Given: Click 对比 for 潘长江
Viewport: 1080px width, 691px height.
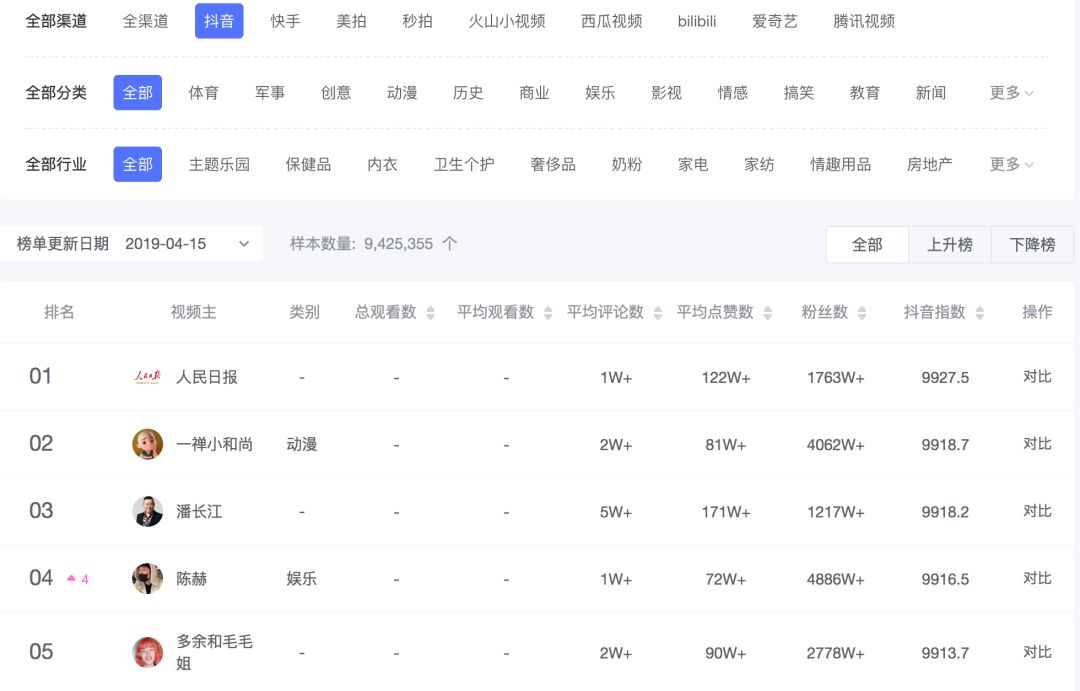Looking at the screenshot, I should pos(1037,511).
